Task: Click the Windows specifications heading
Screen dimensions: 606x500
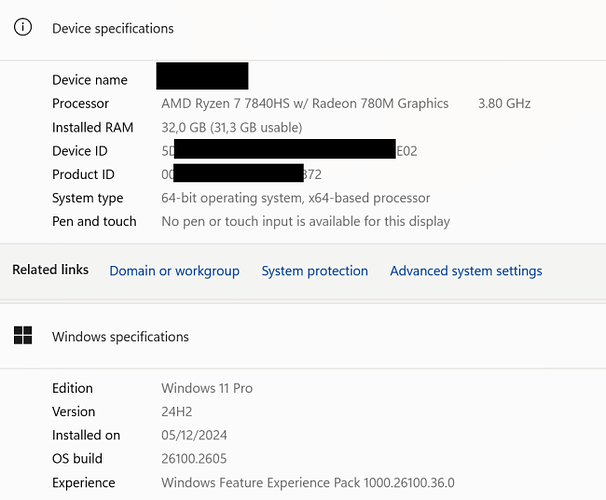Action: coord(120,337)
